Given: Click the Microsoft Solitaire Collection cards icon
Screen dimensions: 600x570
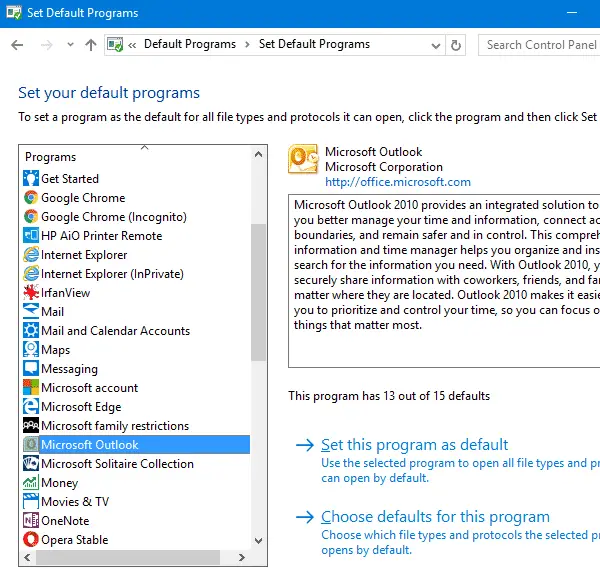Looking at the screenshot, I should coord(31,464).
